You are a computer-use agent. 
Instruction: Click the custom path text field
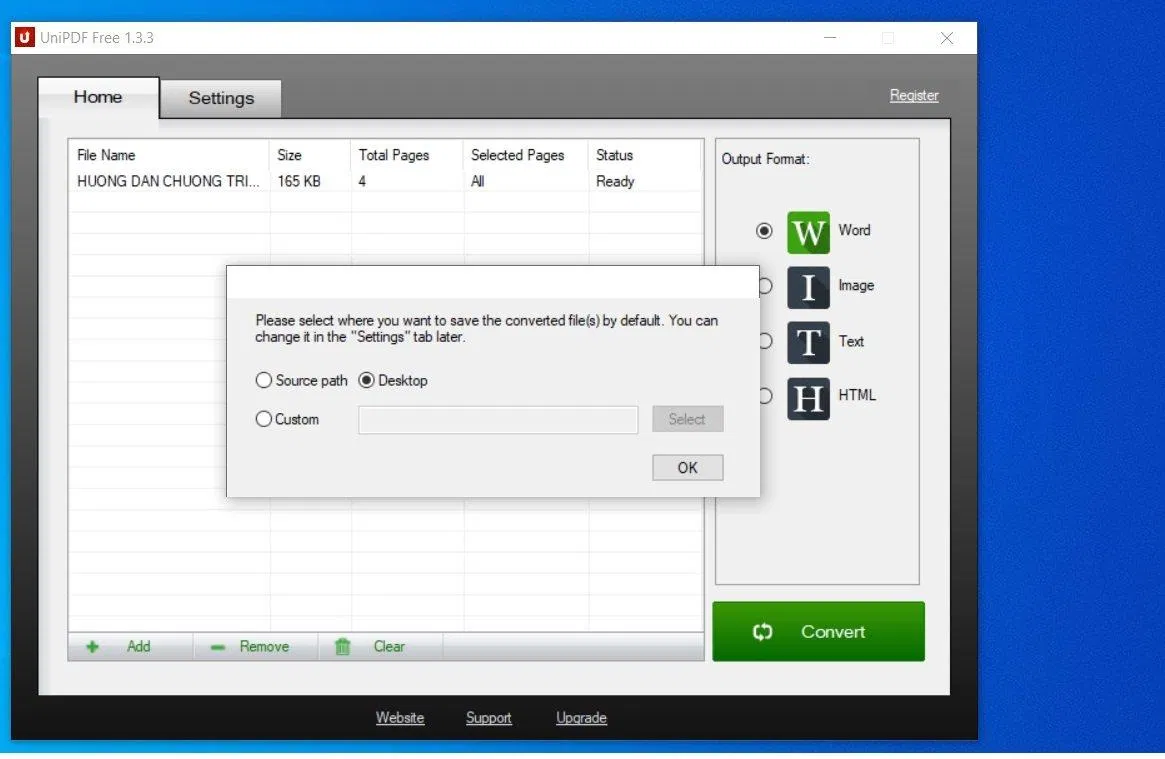click(498, 420)
